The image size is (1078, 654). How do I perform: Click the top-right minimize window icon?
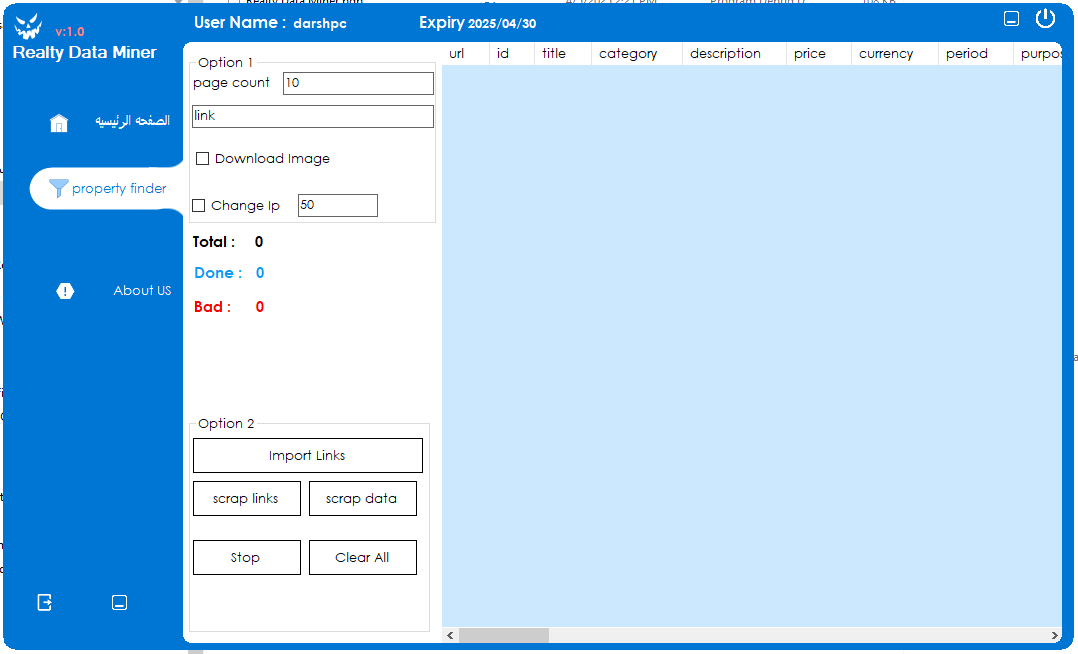tap(1011, 18)
